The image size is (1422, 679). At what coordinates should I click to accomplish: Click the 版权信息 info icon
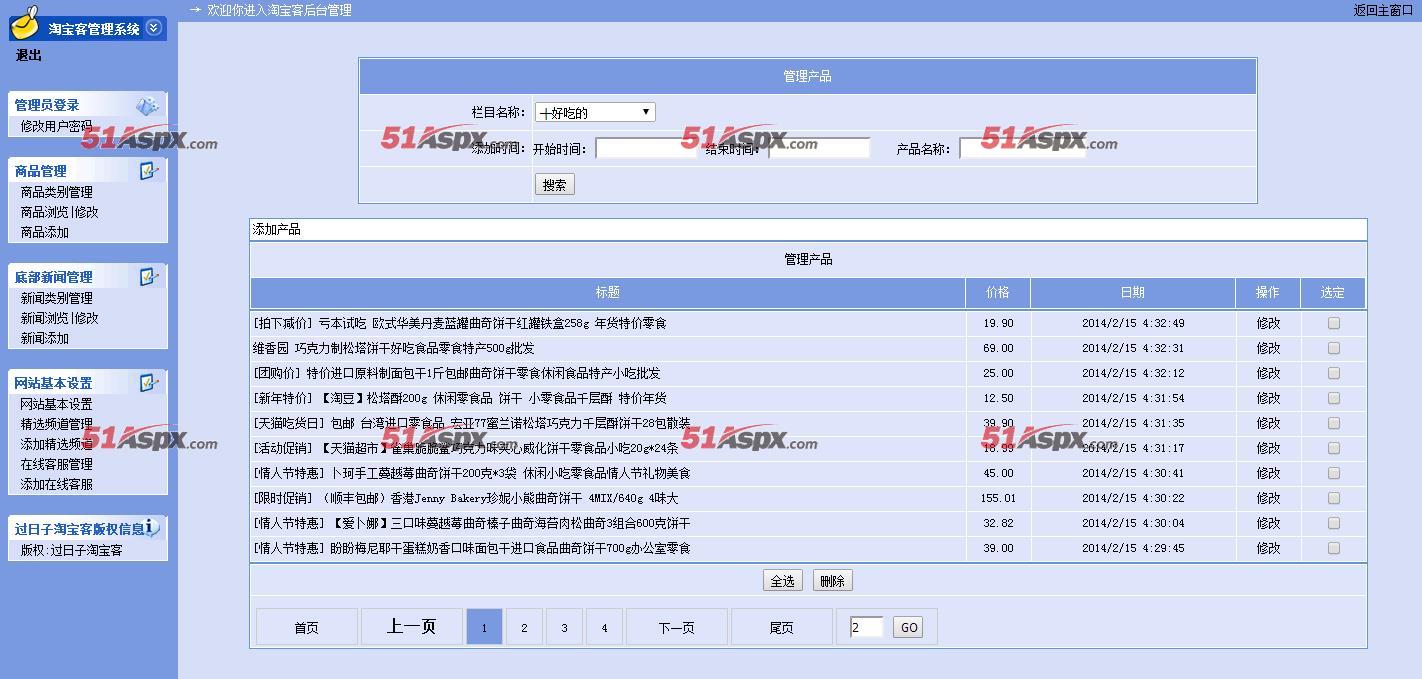[x=151, y=527]
